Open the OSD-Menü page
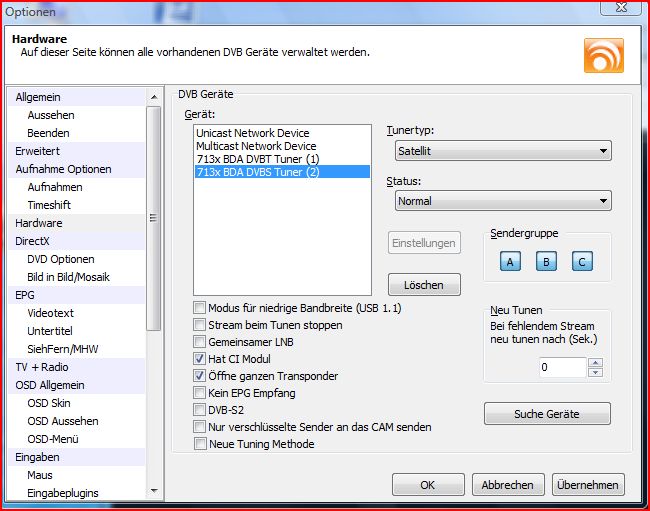The height and width of the screenshot is (511, 650). tap(76, 439)
